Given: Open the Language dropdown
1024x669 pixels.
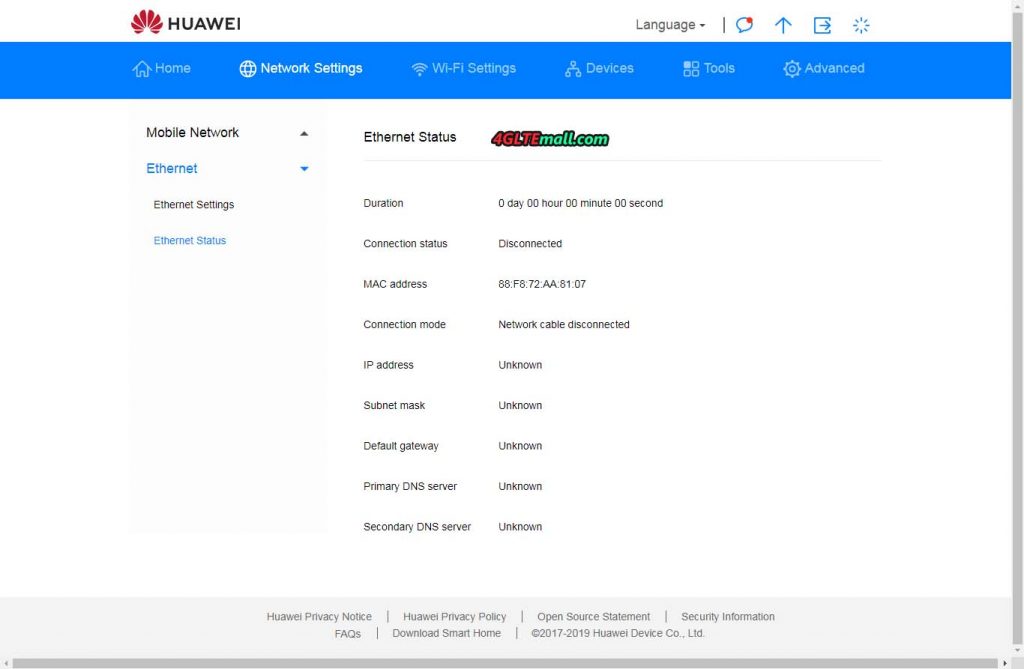Looking at the screenshot, I should (669, 24).
